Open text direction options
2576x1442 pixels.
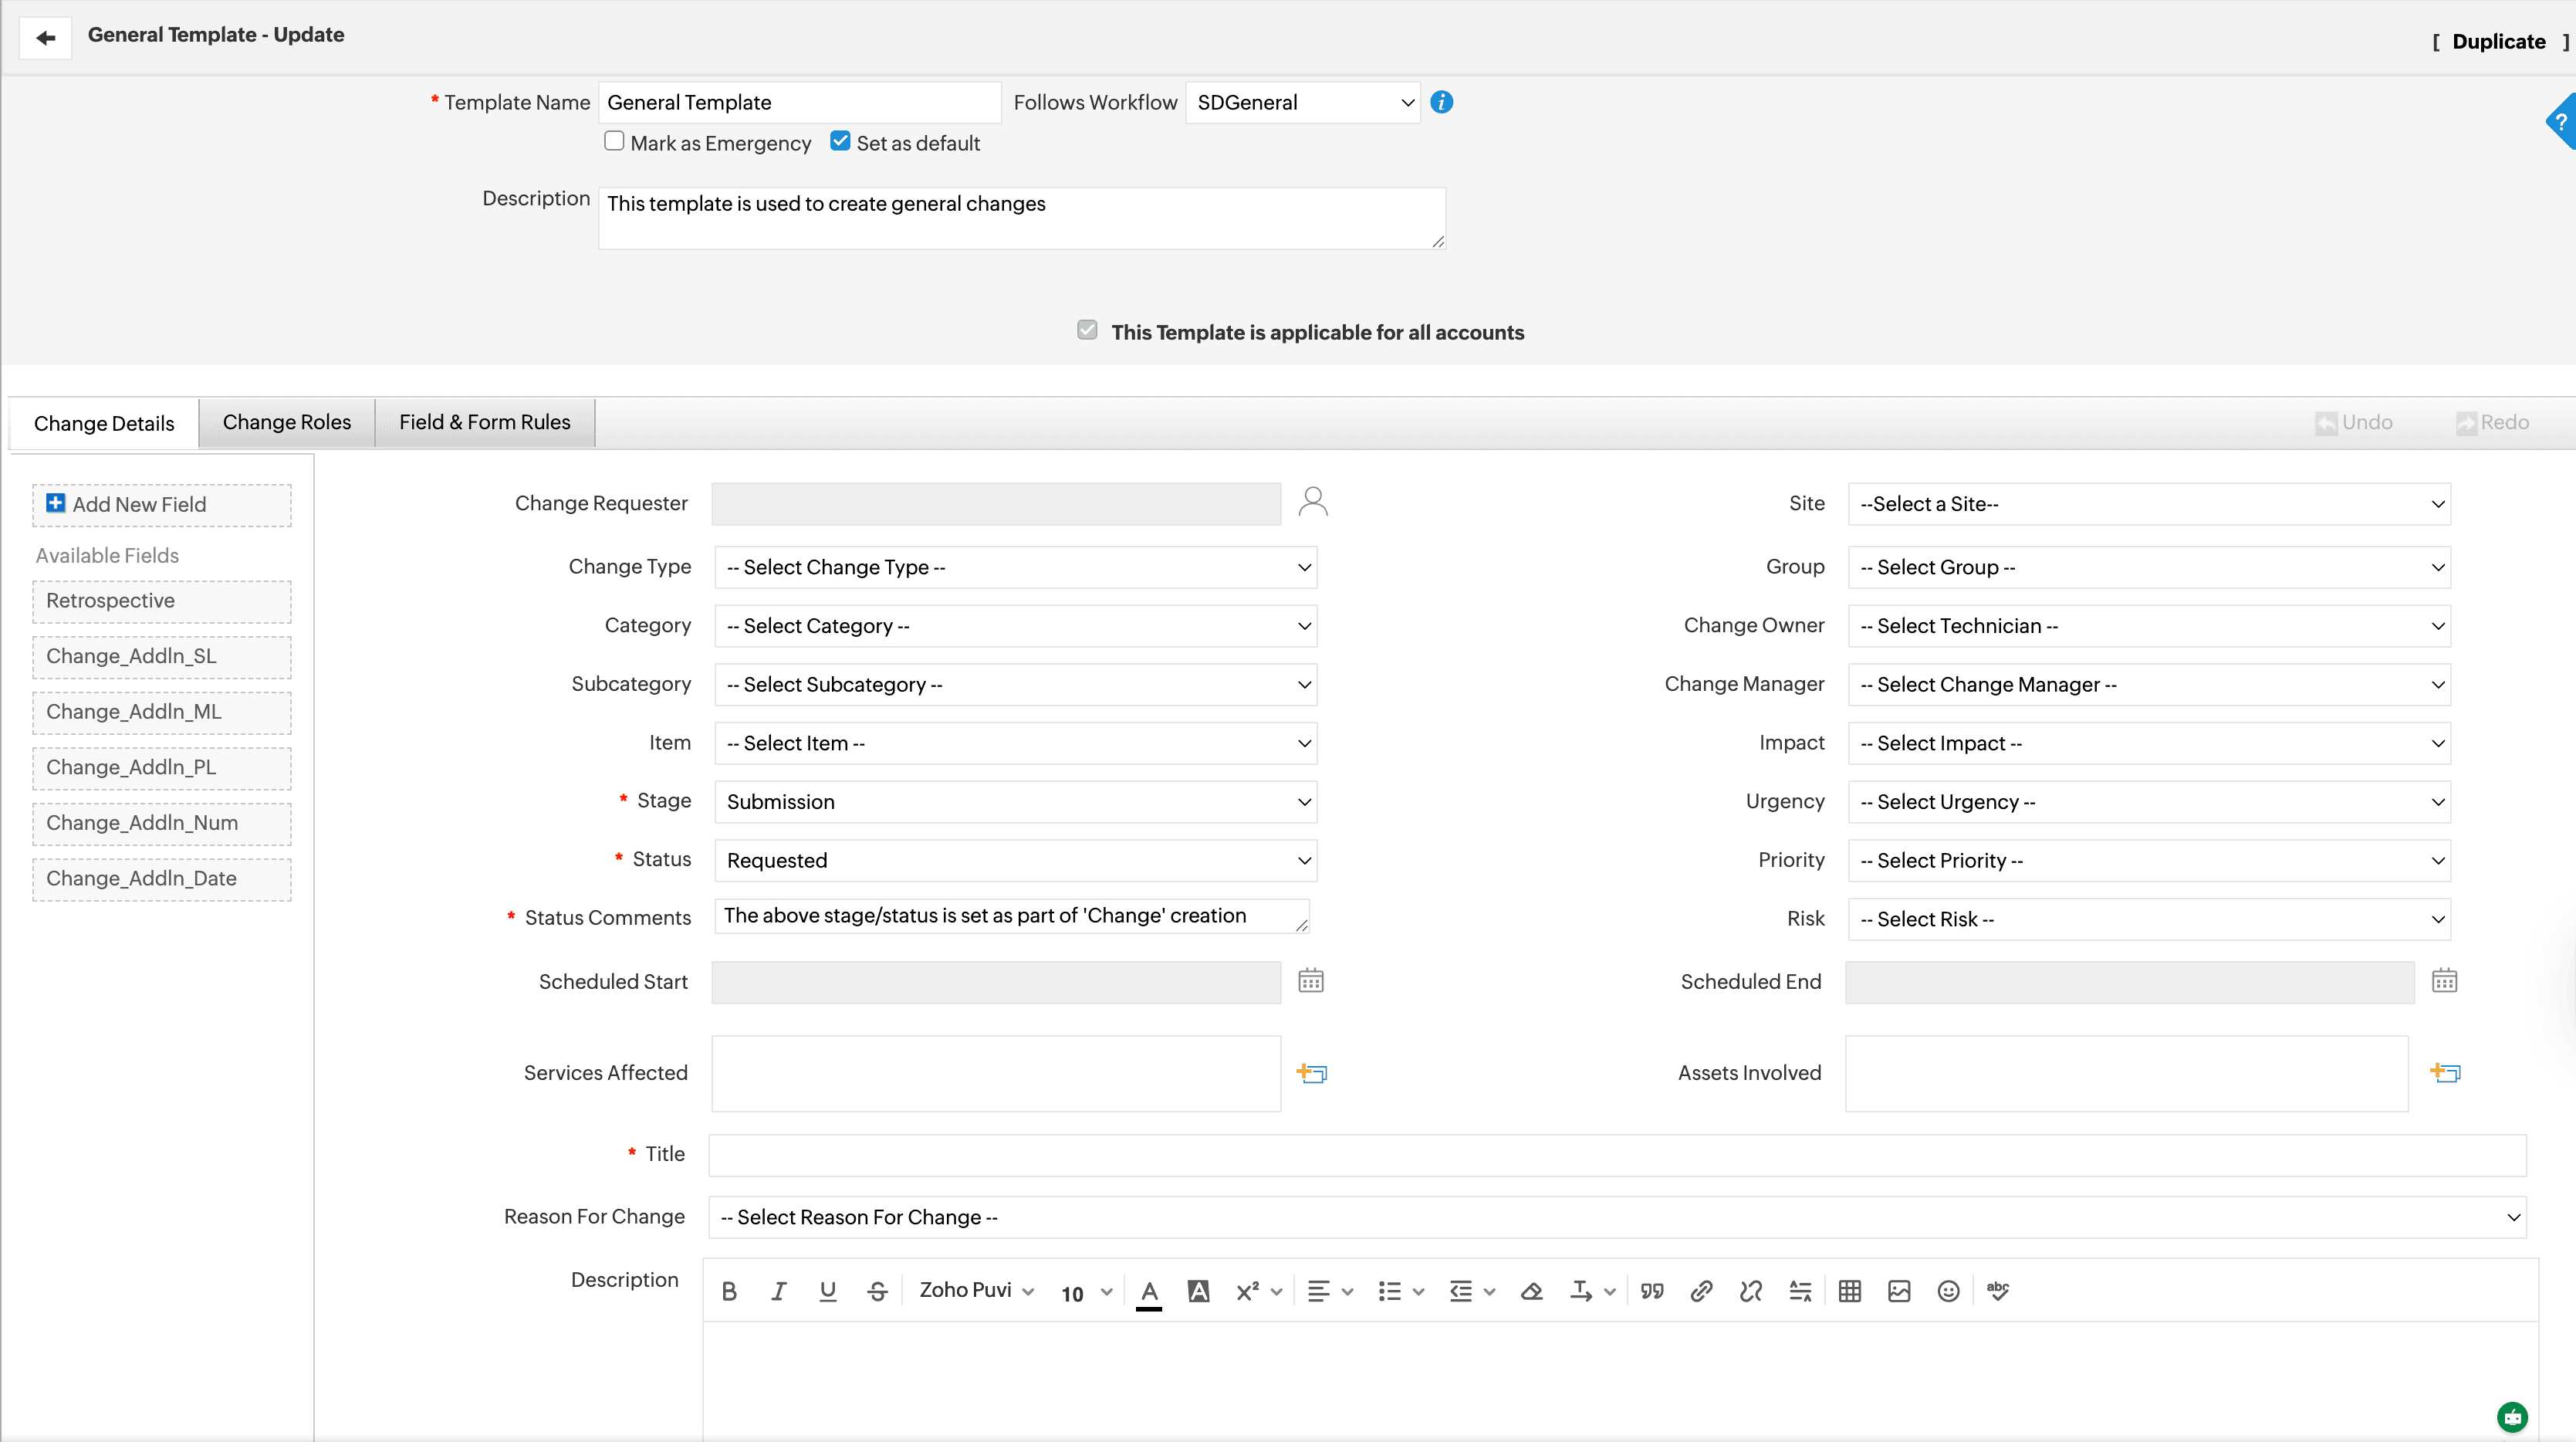click(1592, 1291)
